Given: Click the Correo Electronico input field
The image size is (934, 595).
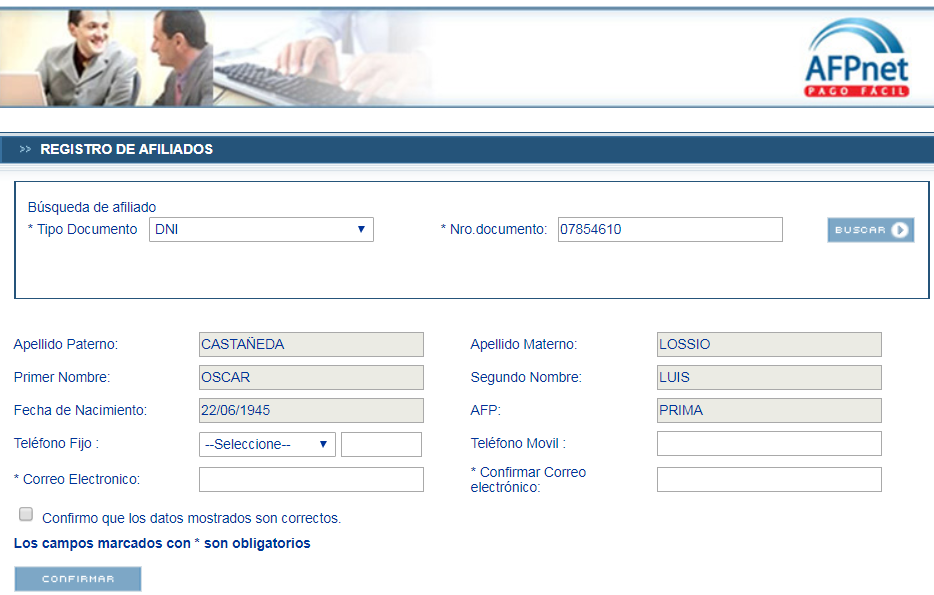Looking at the screenshot, I should click(x=311, y=479).
